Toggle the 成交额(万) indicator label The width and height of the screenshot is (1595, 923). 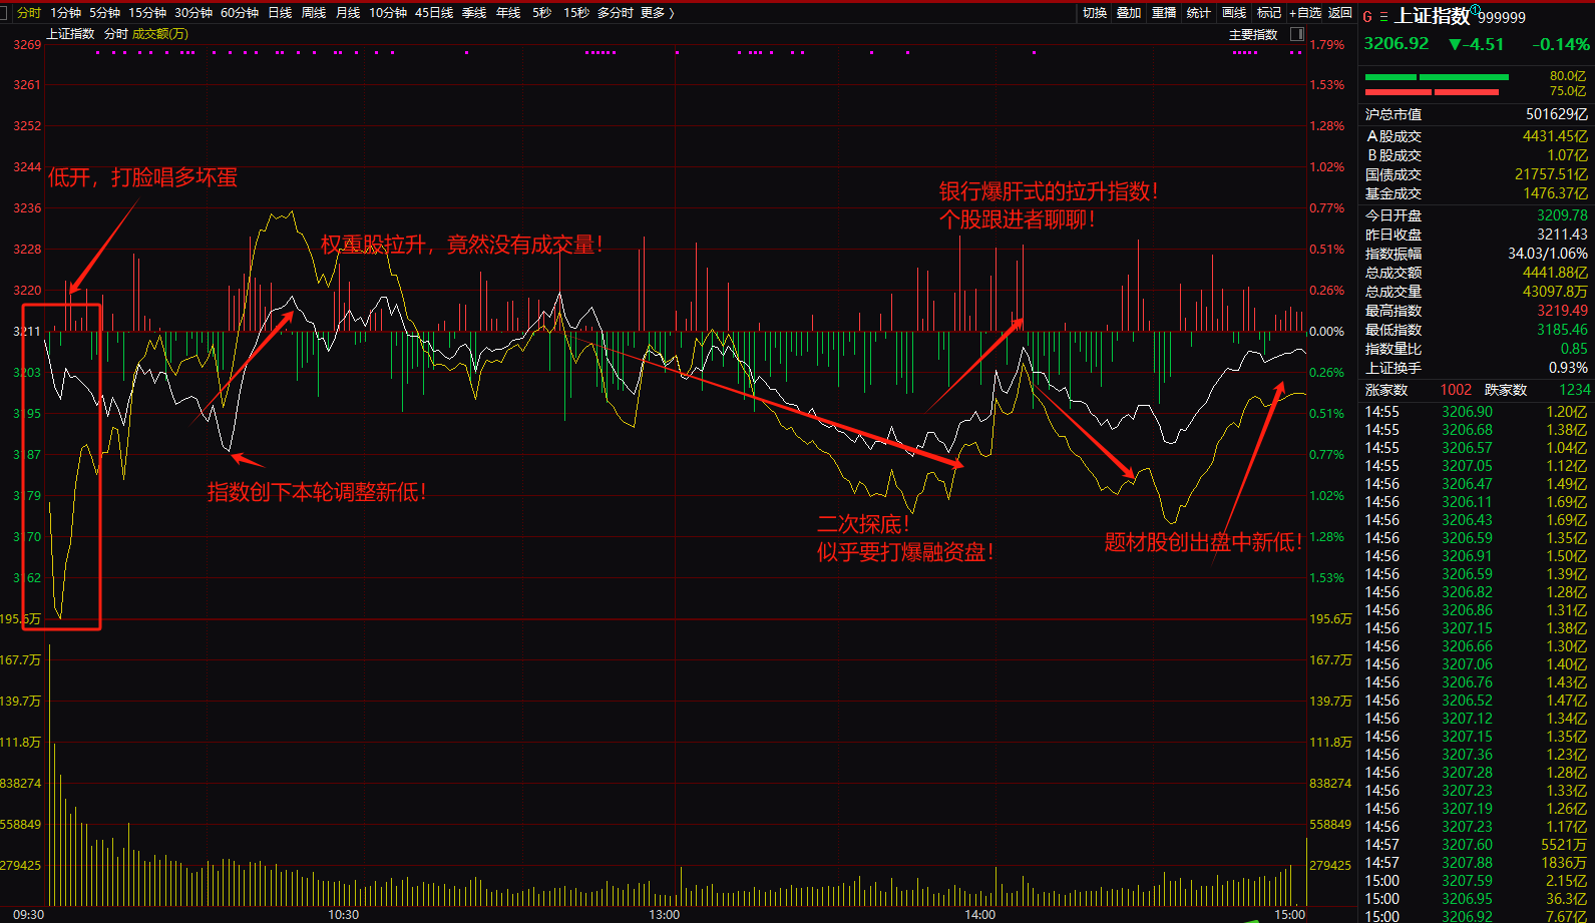click(x=160, y=34)
